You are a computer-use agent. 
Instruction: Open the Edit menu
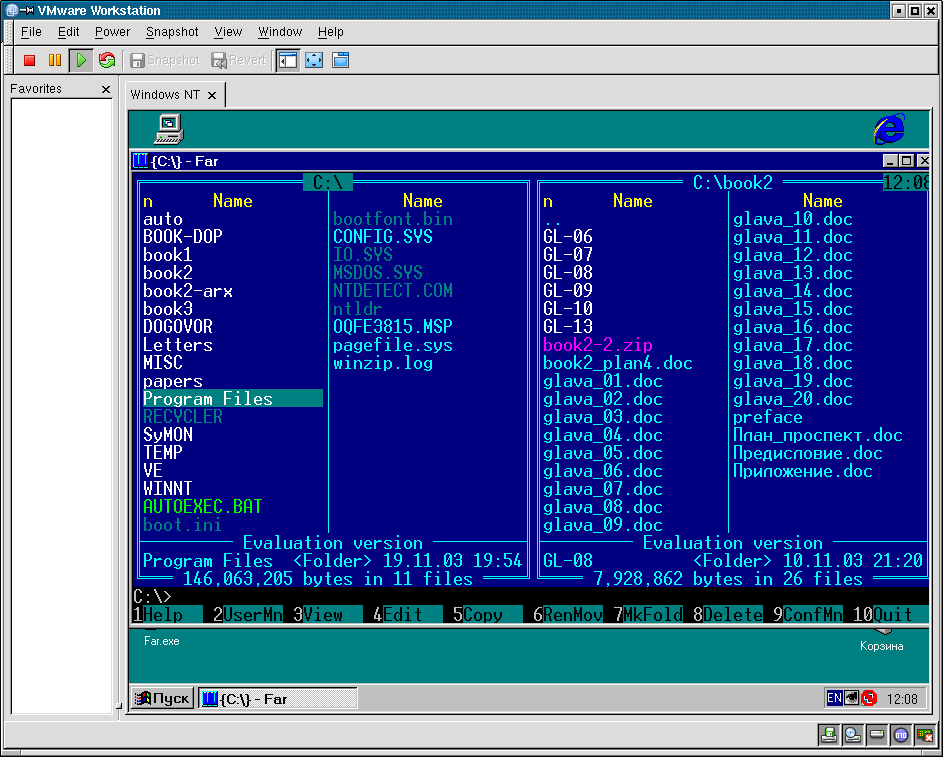tap(69, 32)
